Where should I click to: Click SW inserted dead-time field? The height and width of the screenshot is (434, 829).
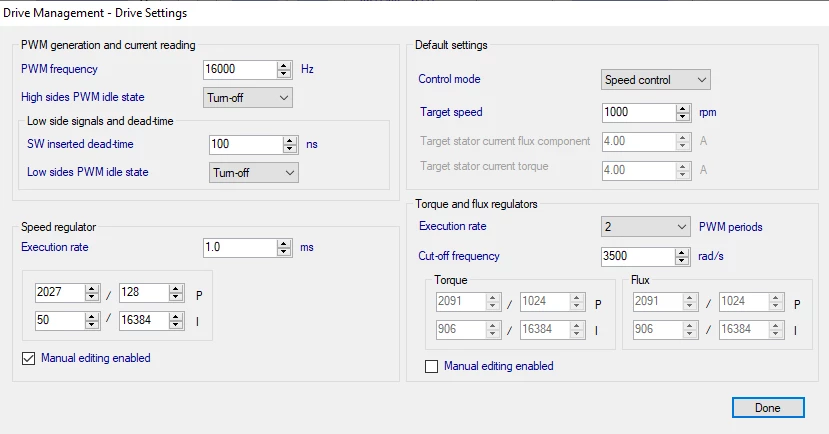(246, 144)
